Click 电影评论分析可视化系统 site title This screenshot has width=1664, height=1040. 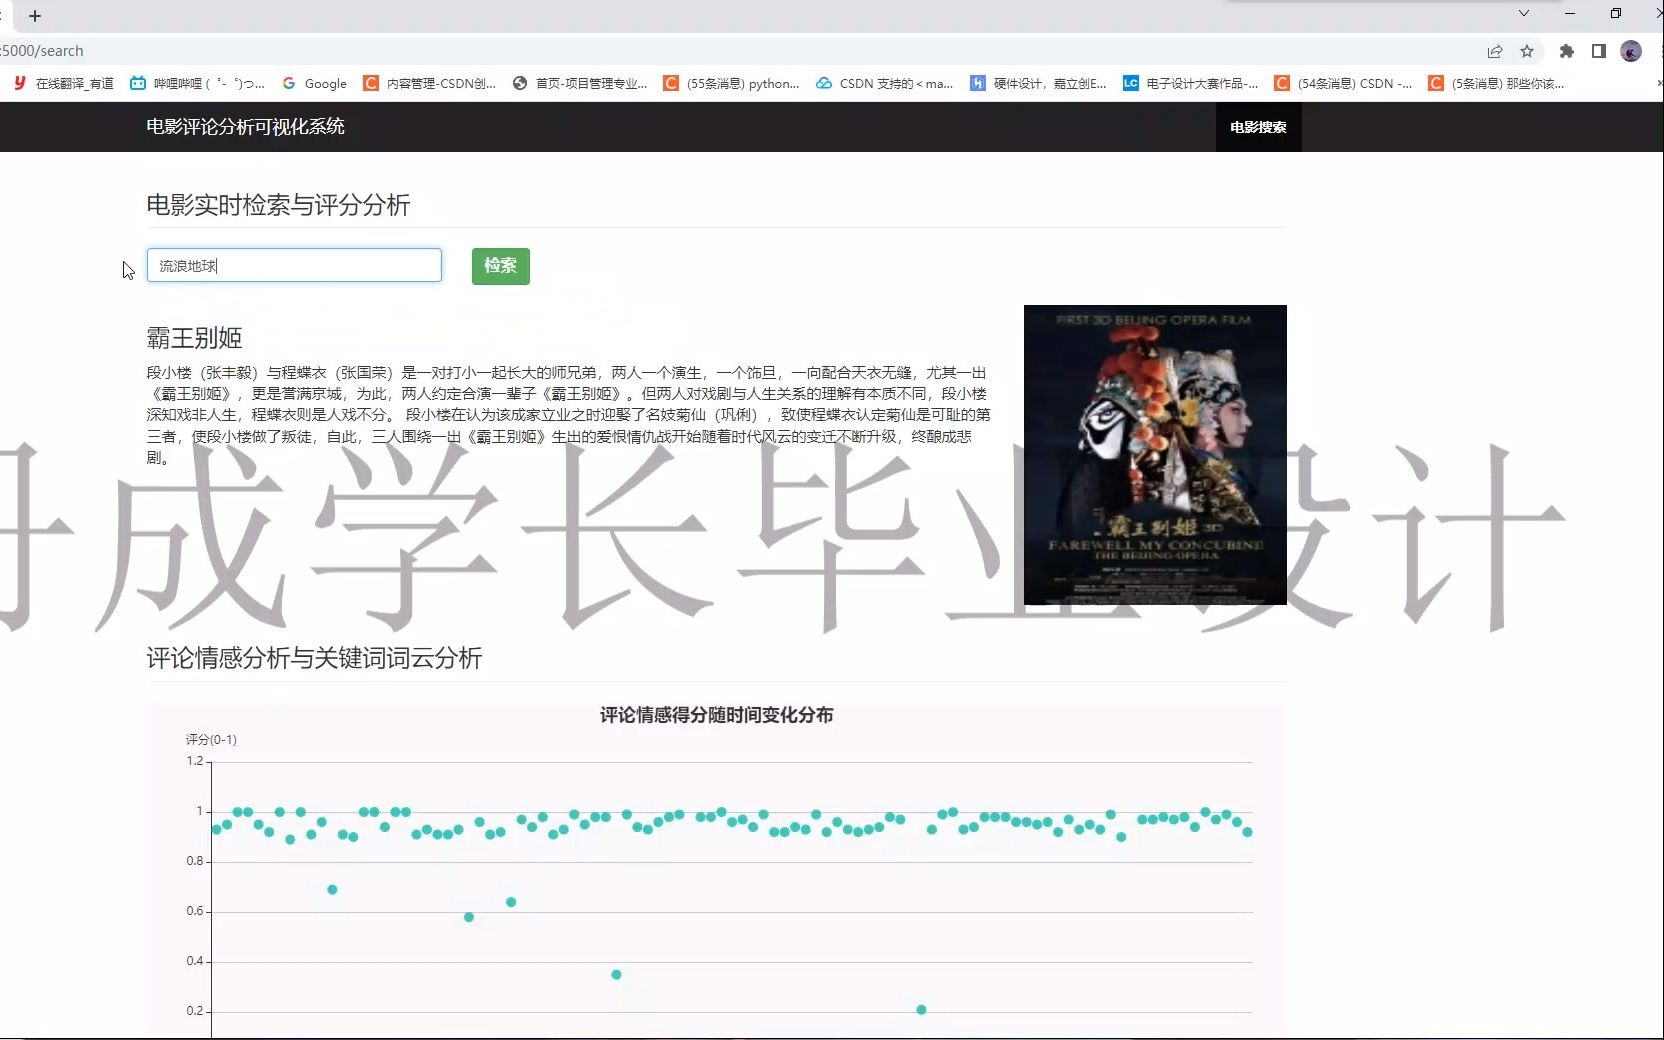(245, 127)
